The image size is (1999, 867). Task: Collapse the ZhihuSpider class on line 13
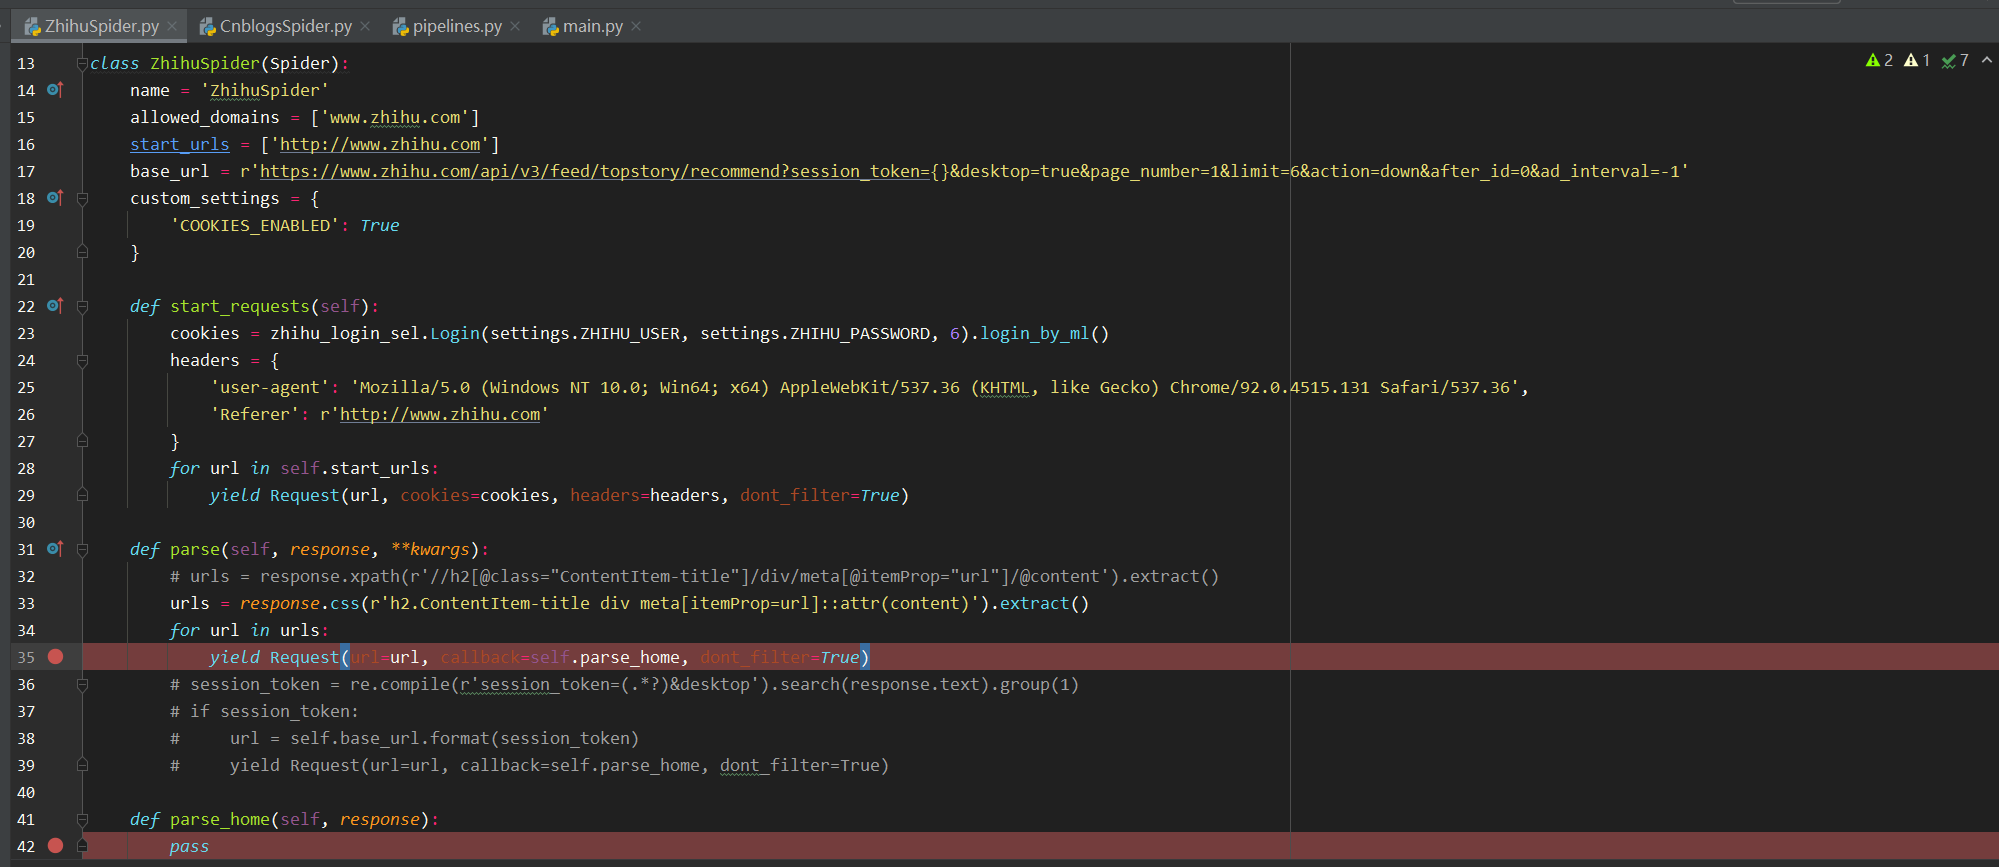[x=82, y=63]
